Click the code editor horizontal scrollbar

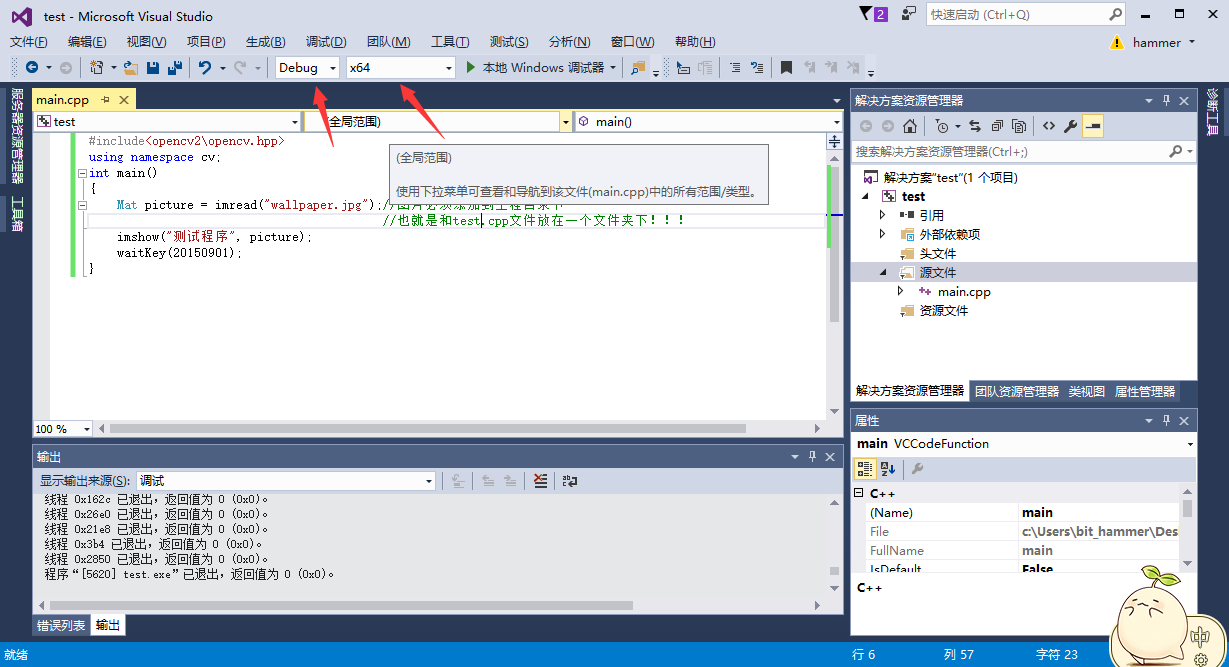click(x=428, y=428)
